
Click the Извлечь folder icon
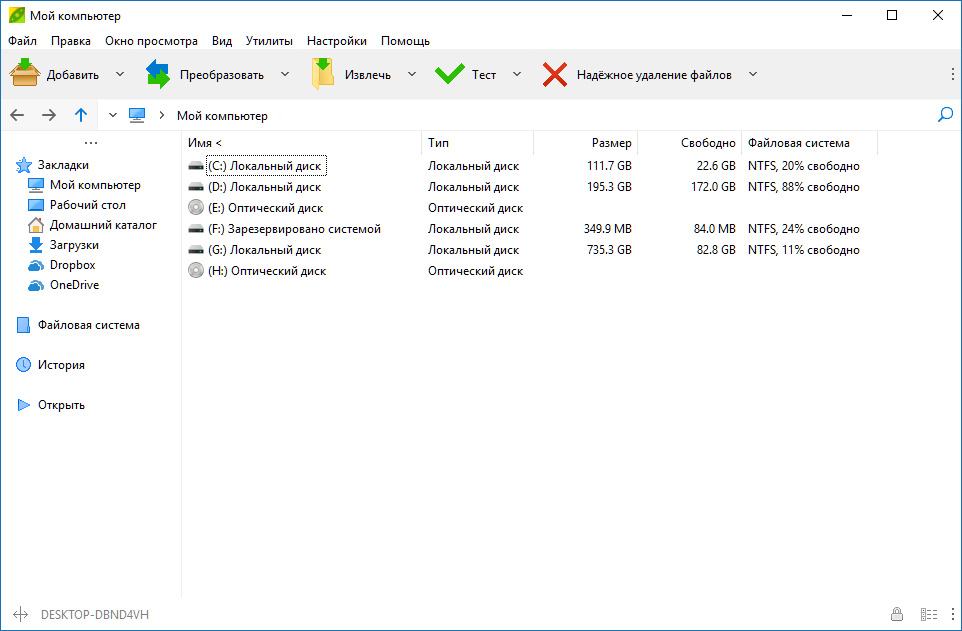pos(323,74)
